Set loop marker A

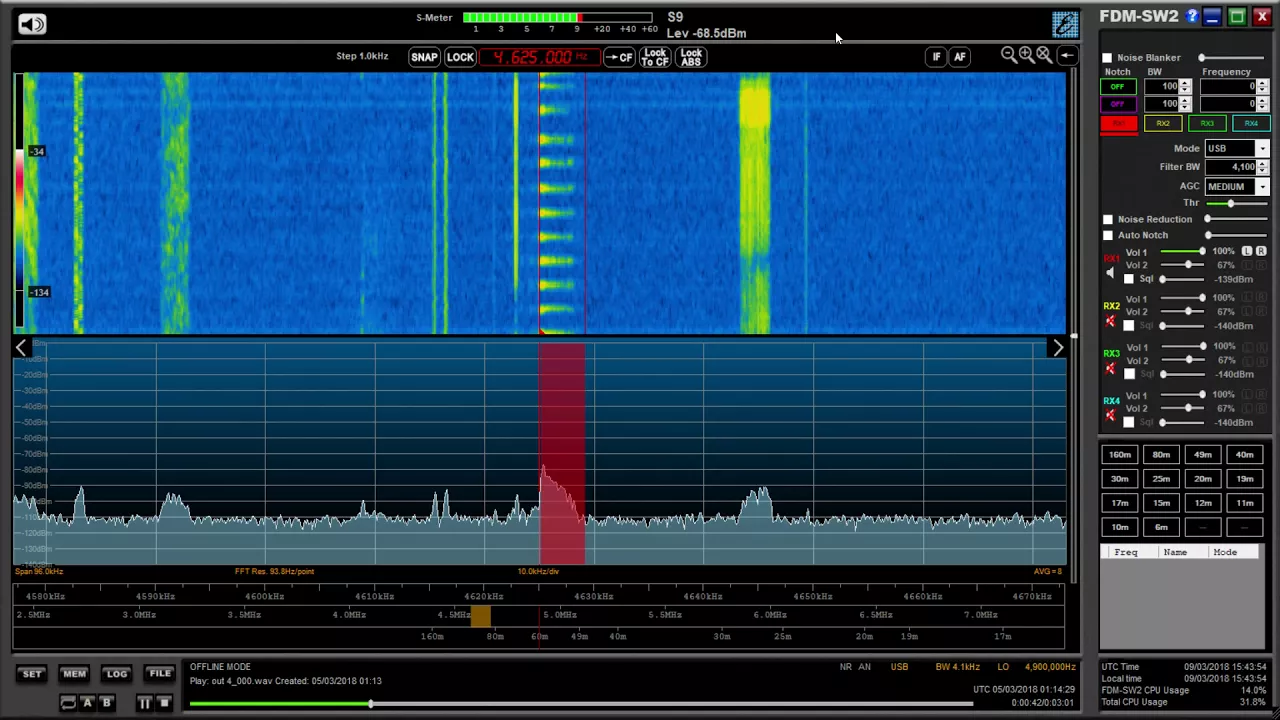[x=87, y=703]
